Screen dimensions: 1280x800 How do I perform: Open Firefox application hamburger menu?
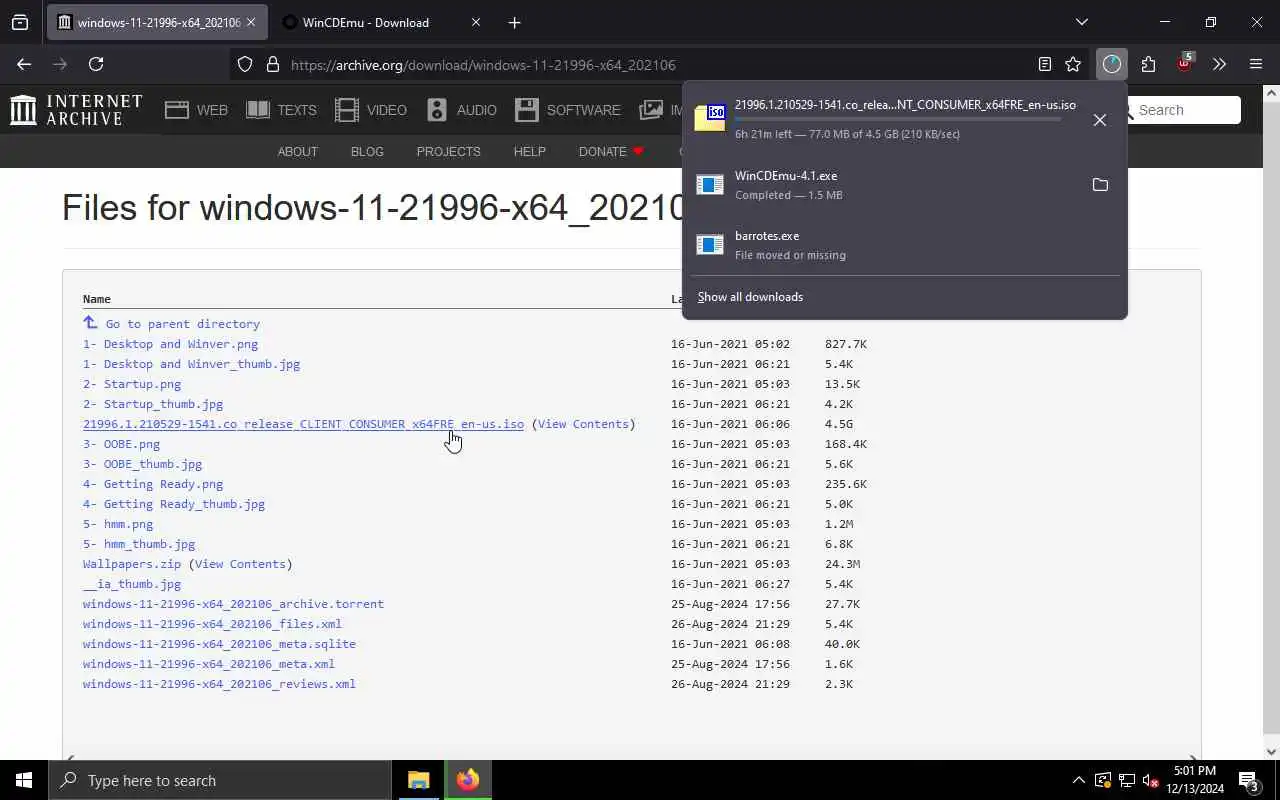coord(1256,64)
